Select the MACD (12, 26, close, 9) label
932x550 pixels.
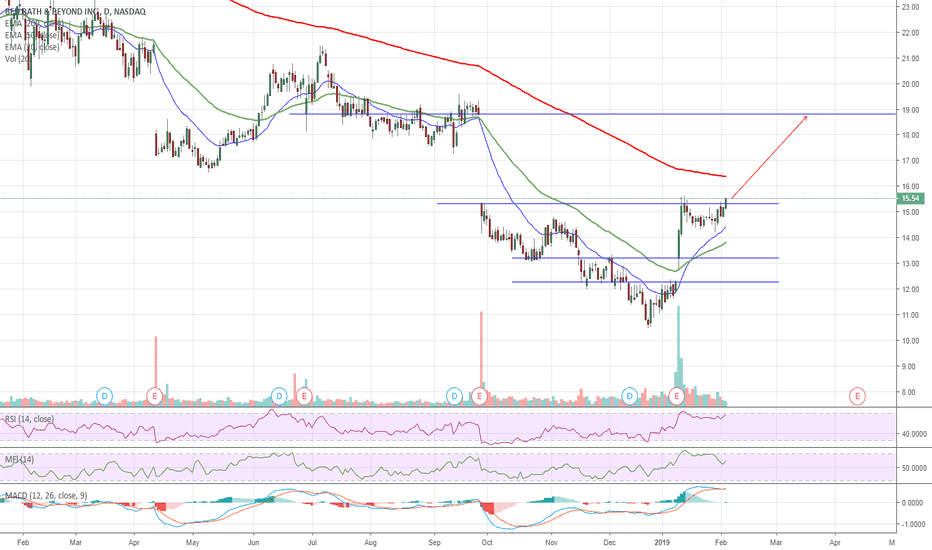[46, 495]
